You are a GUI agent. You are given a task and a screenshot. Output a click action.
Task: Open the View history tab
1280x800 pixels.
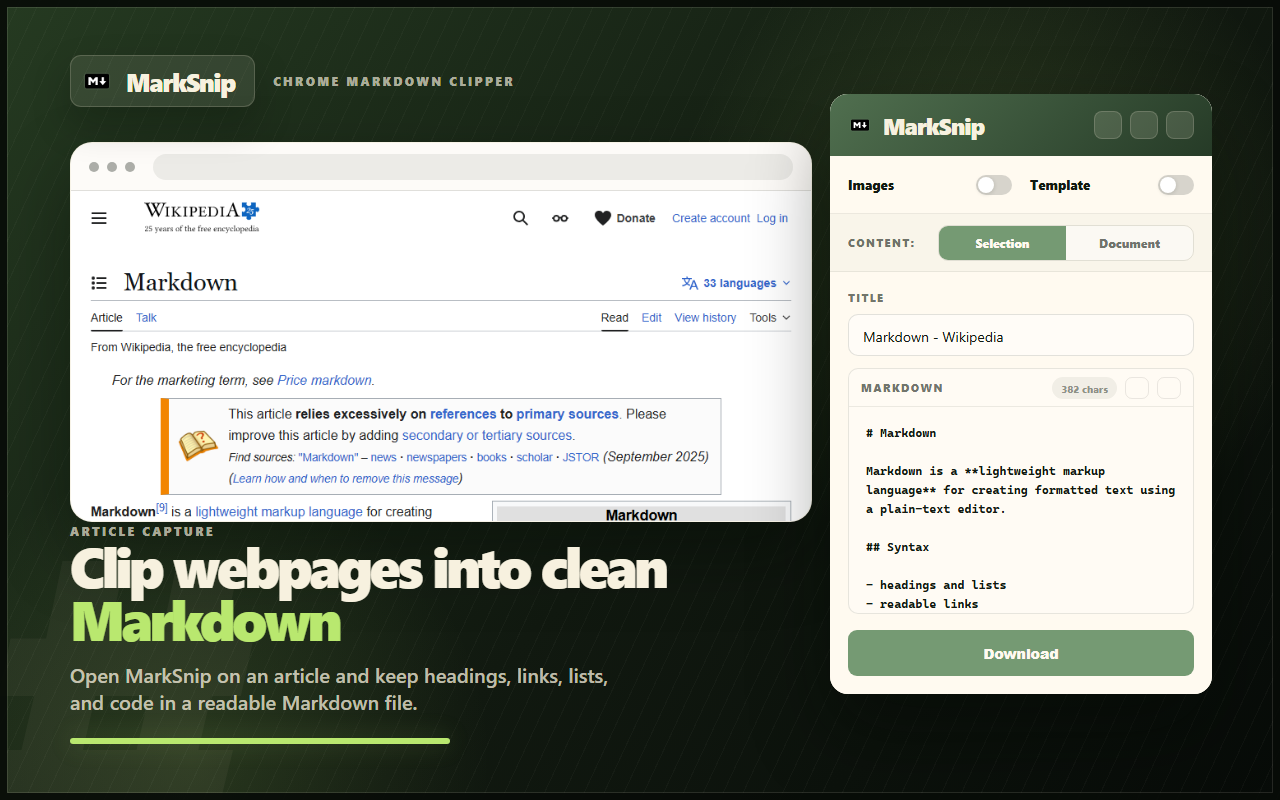tap(705, 318)
